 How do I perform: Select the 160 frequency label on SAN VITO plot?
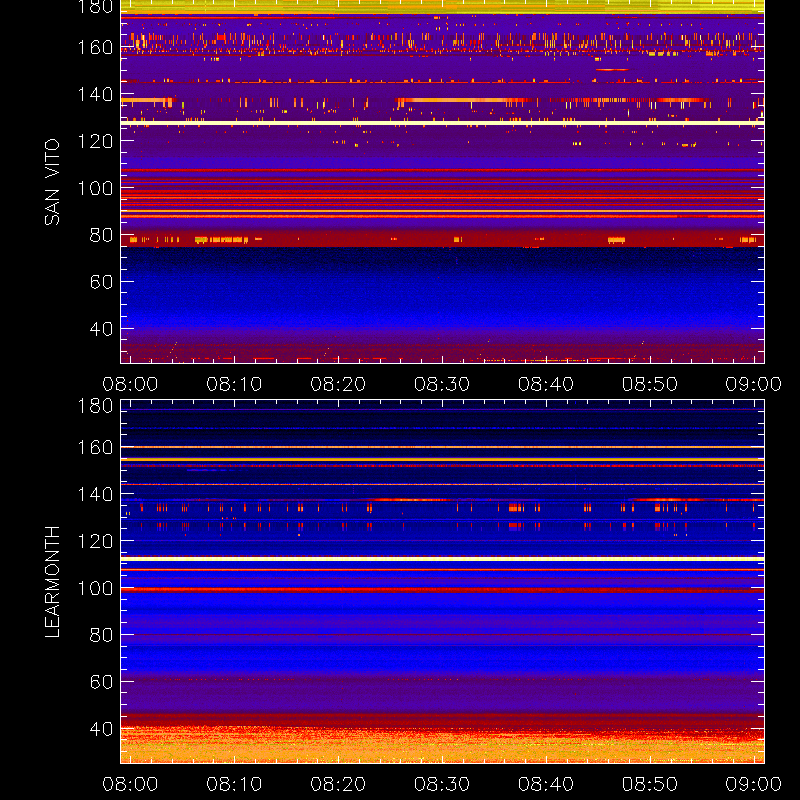pos(95,47)
